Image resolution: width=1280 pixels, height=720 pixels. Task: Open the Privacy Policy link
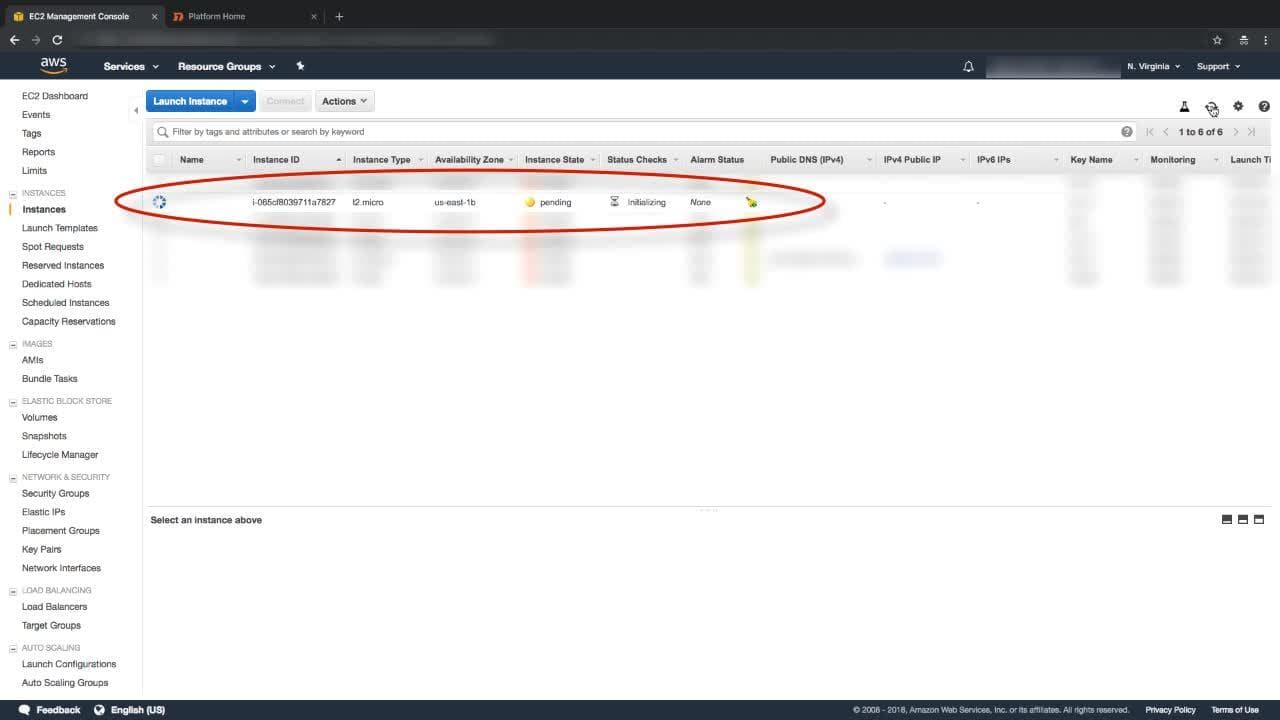1170,710
